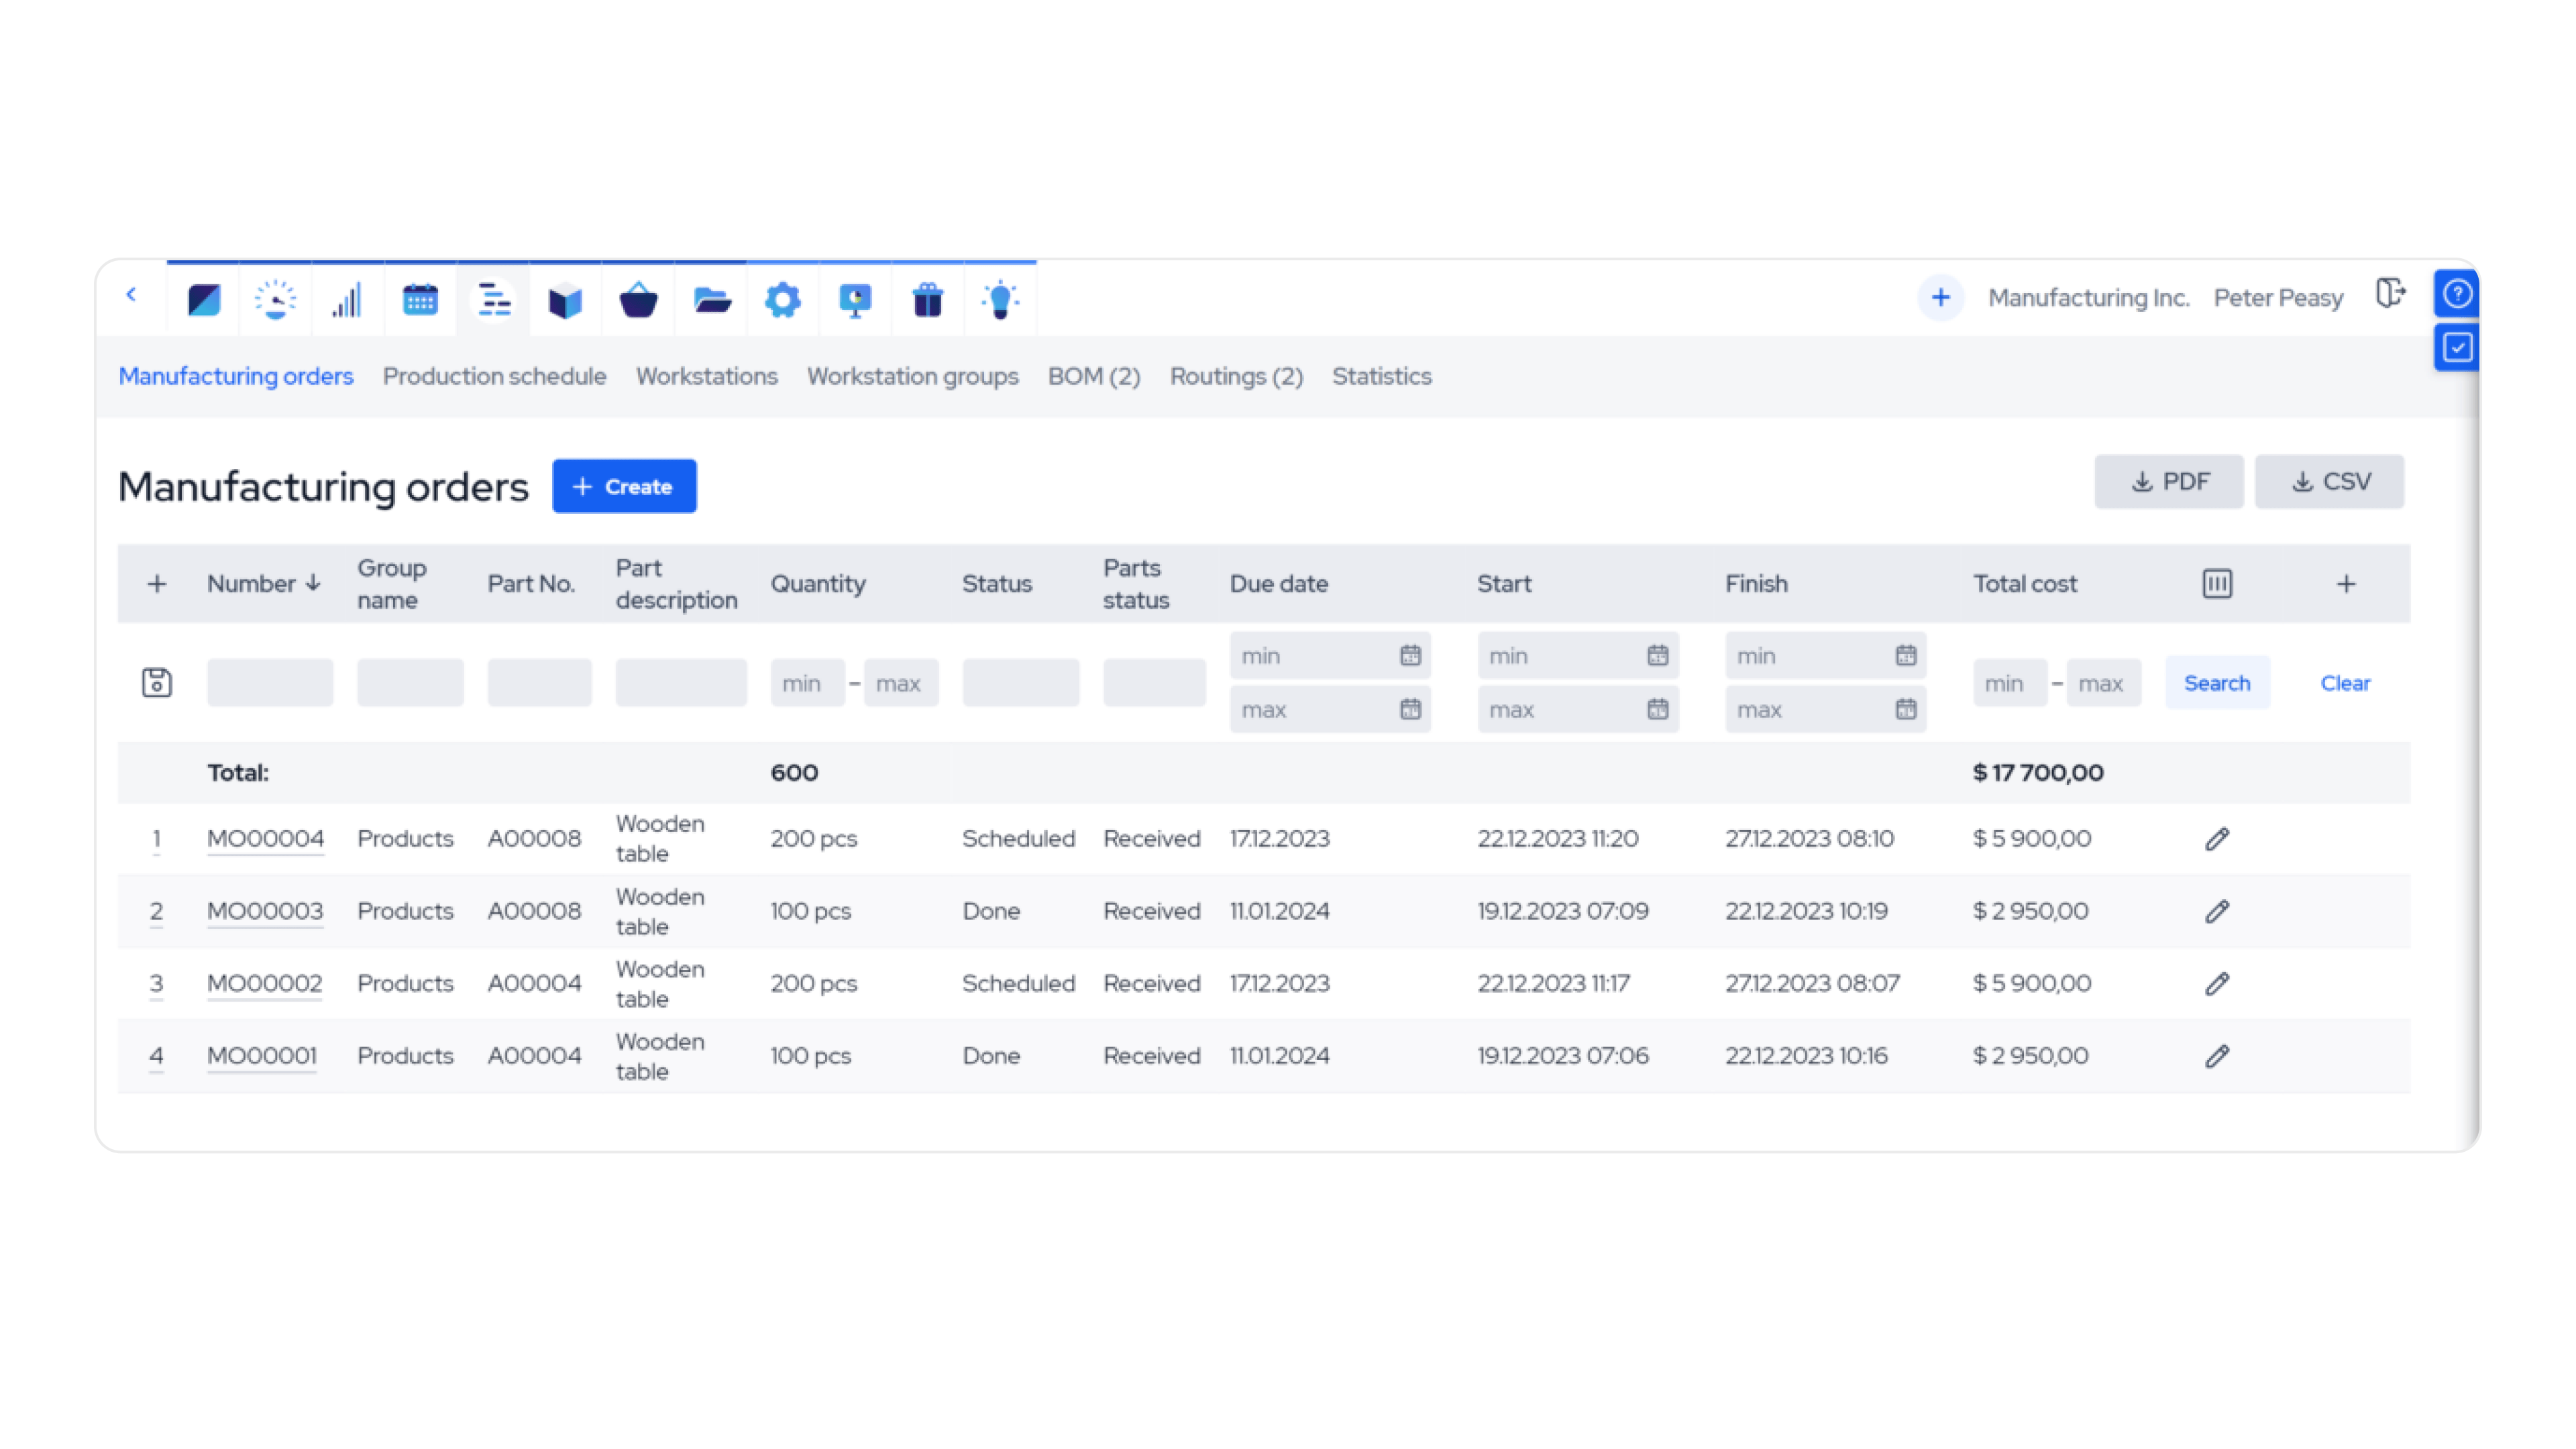Click the lightbulb tips icon
The image size is (2576, 1449).
[x=999, y=299]
